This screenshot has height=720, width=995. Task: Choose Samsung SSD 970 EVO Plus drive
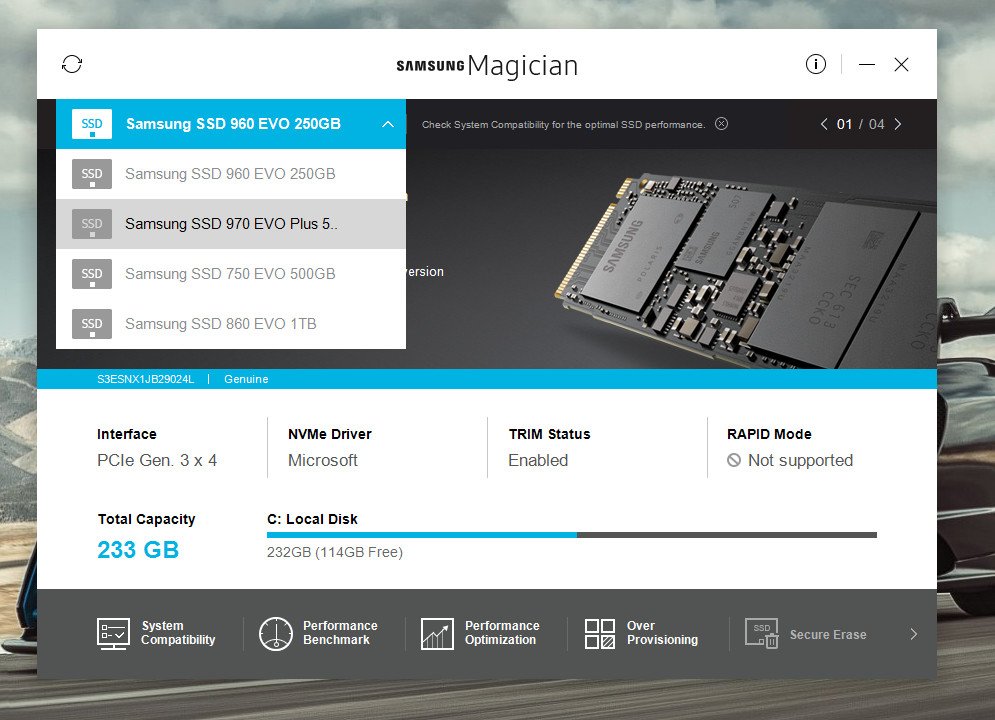tap(230, 224)
